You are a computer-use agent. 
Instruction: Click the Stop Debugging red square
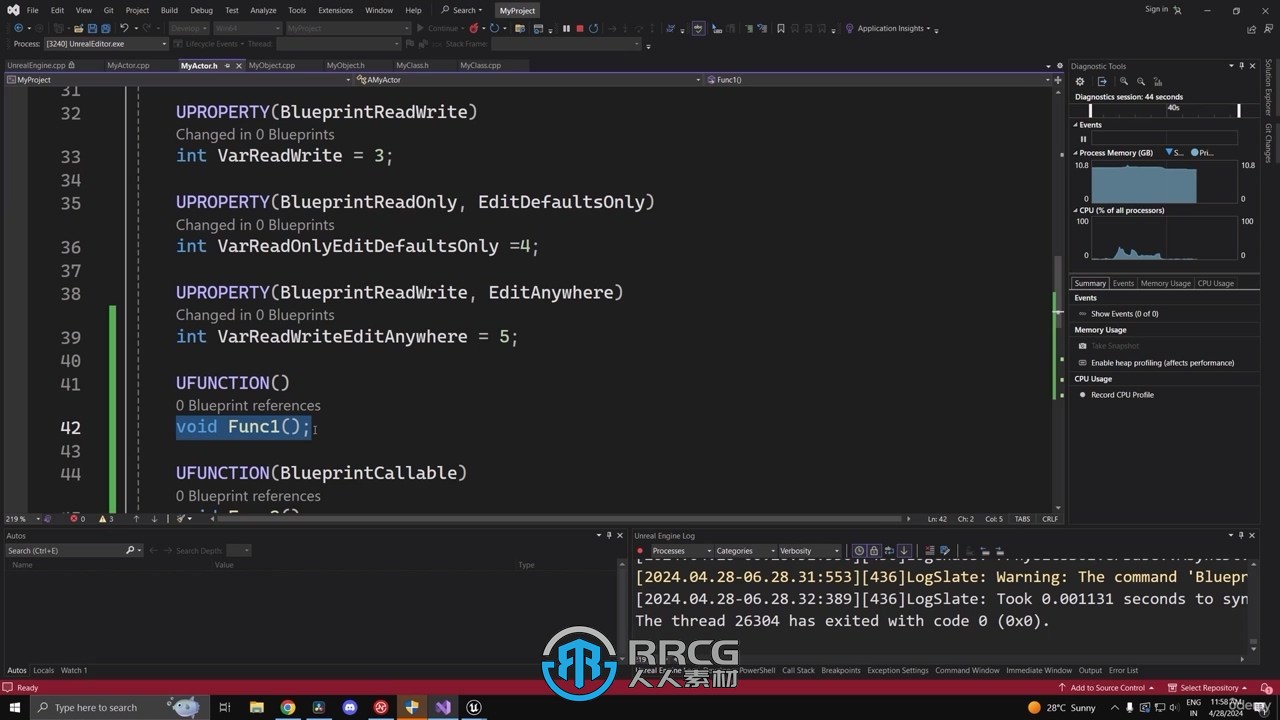580,28
